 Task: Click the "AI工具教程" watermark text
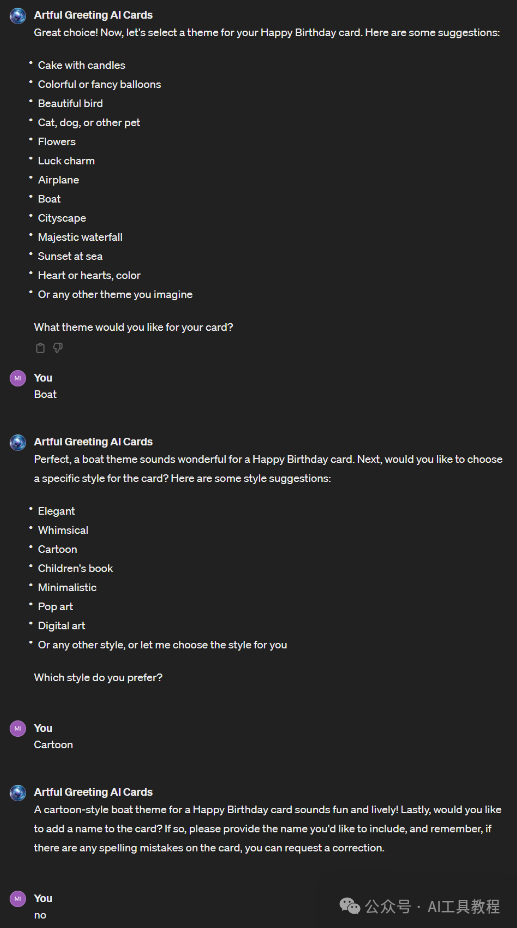(464, 906)
